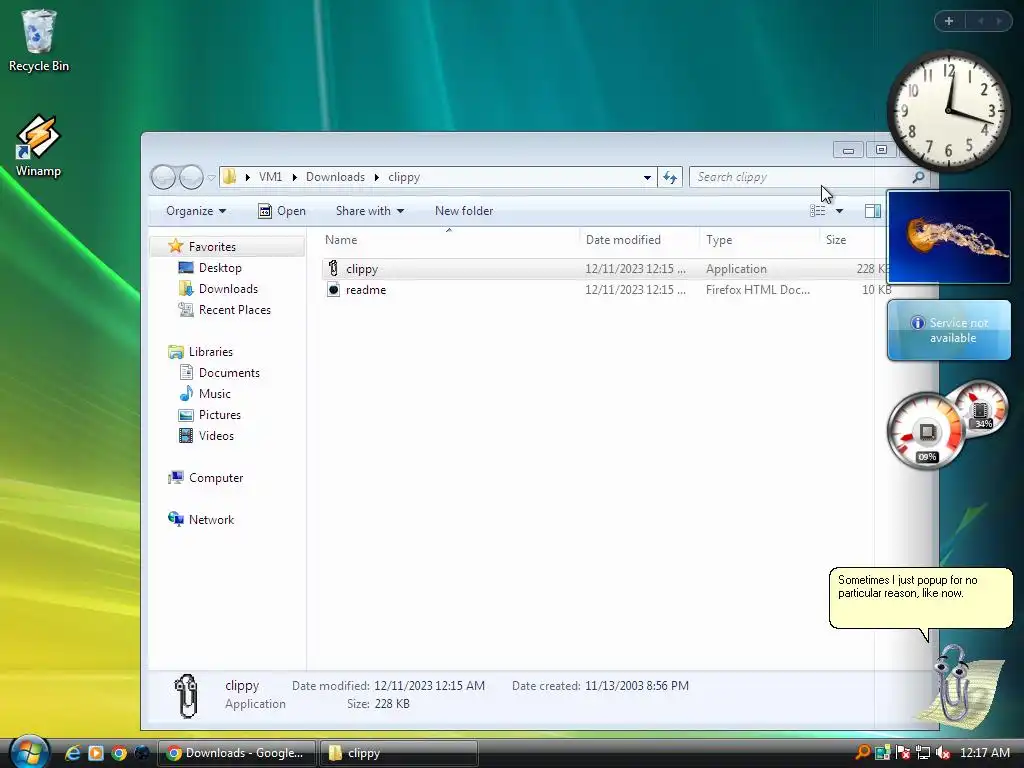1024x768 pixels.
Task: Open the Recycle Bin desktop icon
Action: pos(39,40)
